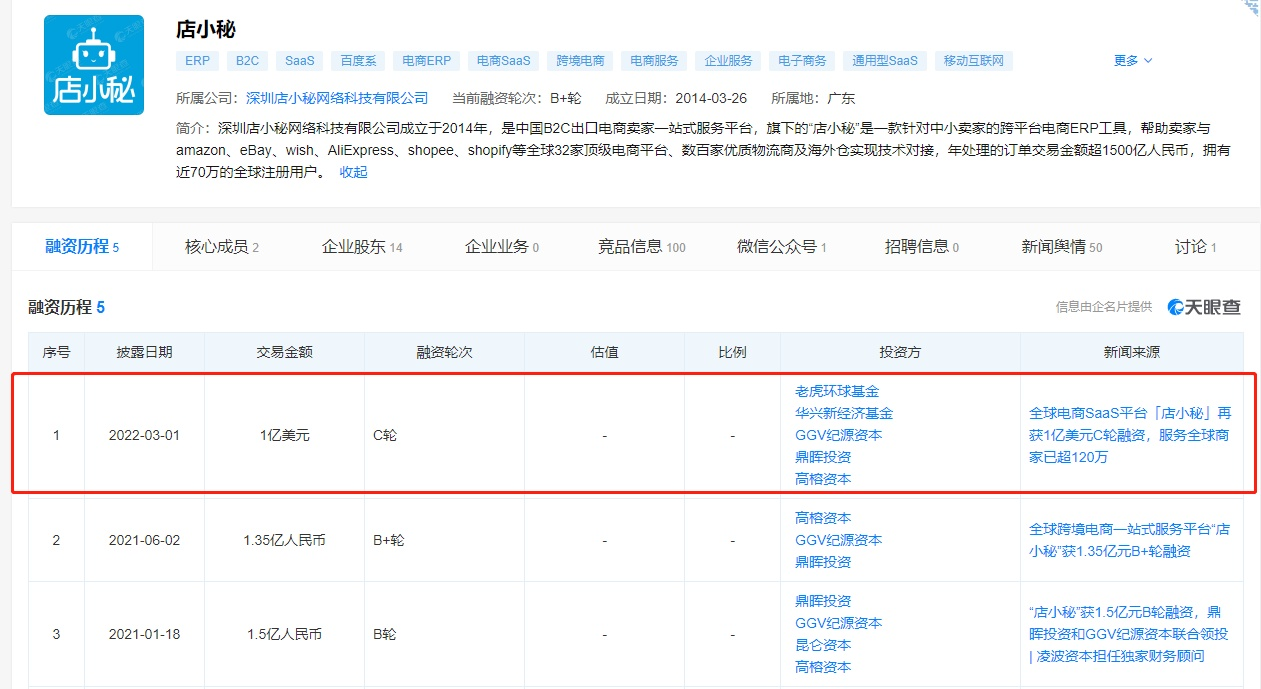Viewport: 1261px width, 689px height.
Task: Click the date 2021-06-02 cell
Action: (144, 541)
